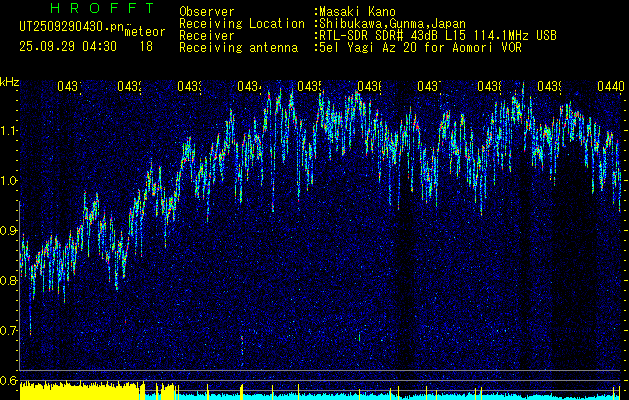Click the cyan signal level strip
The width and height of the screenshot is (629, 400).
[x=400, y=395]
